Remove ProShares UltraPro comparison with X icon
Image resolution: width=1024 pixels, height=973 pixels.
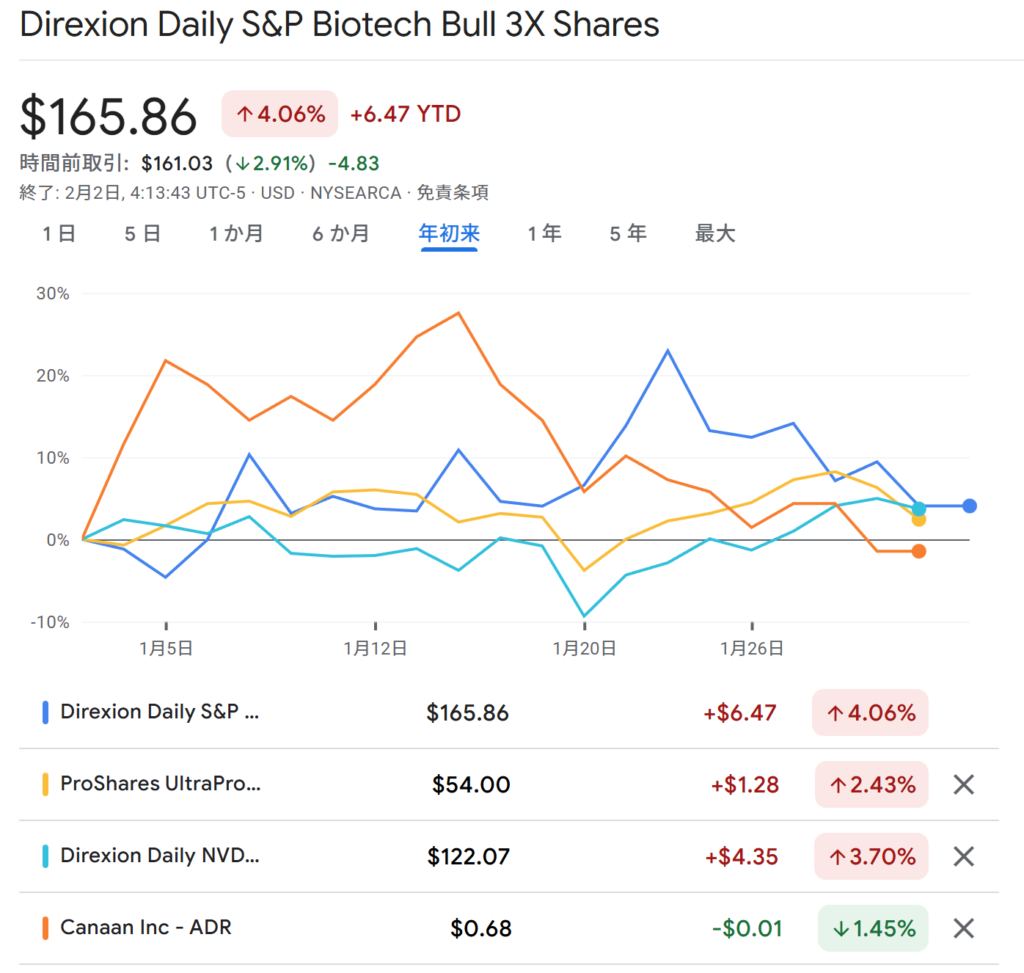[x=963, y=785]
